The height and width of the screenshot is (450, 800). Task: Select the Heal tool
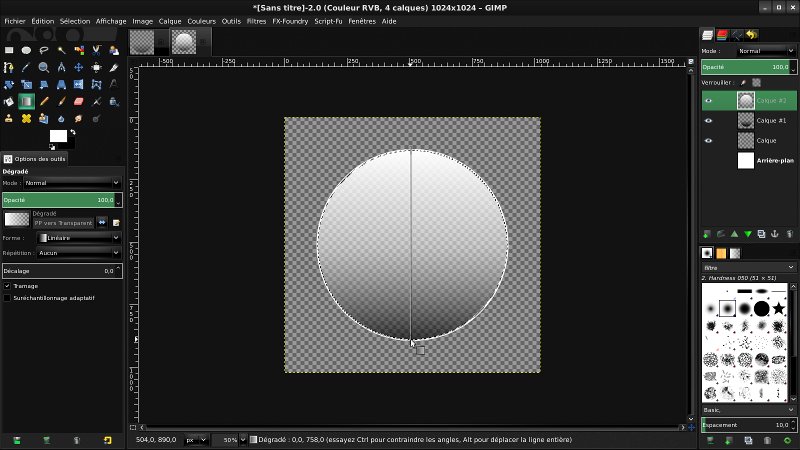(27, 119)
